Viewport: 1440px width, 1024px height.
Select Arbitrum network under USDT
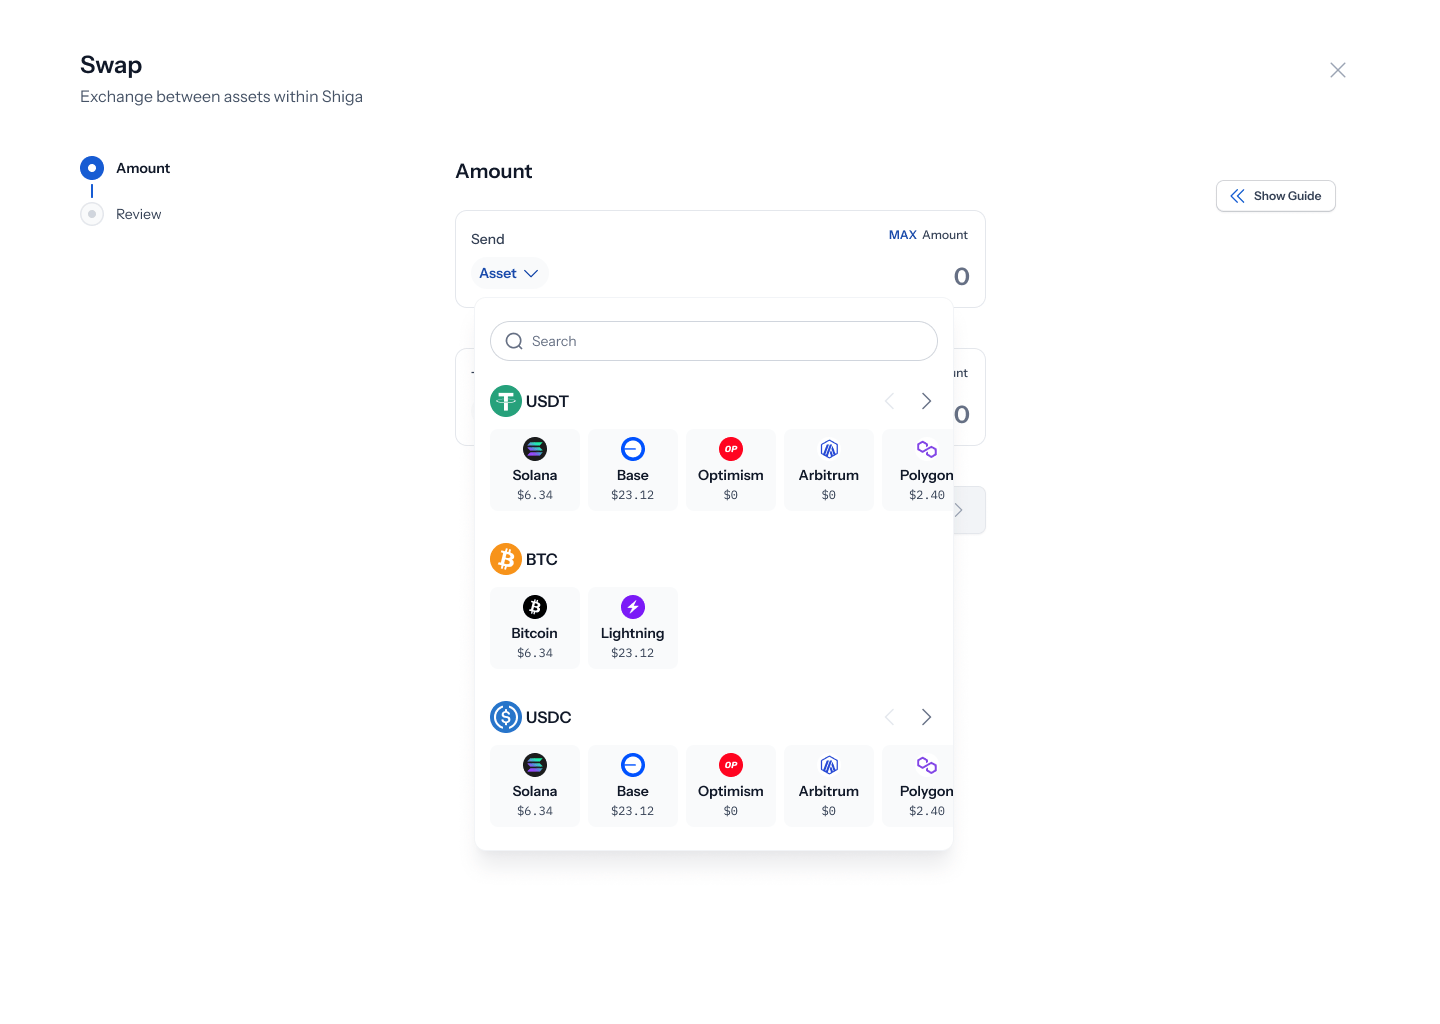click(829, 470)
